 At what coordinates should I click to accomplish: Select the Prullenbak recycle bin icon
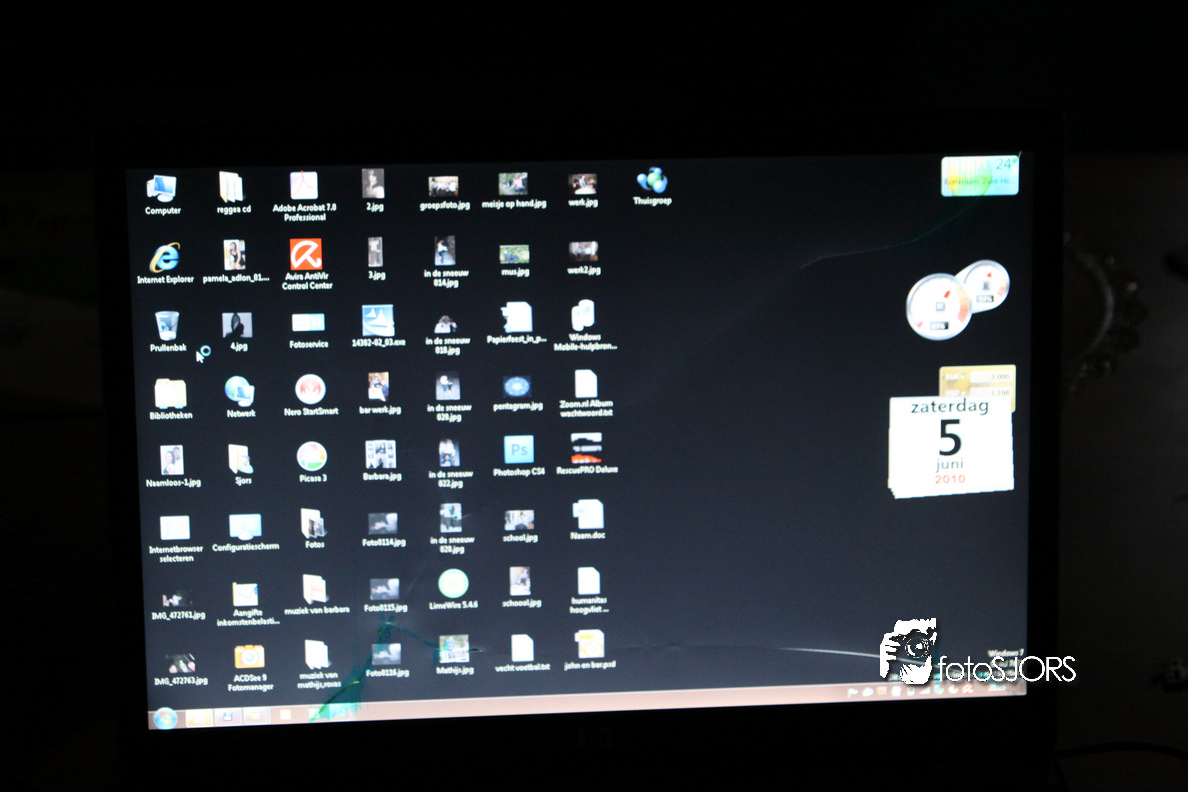coord(167,325)
